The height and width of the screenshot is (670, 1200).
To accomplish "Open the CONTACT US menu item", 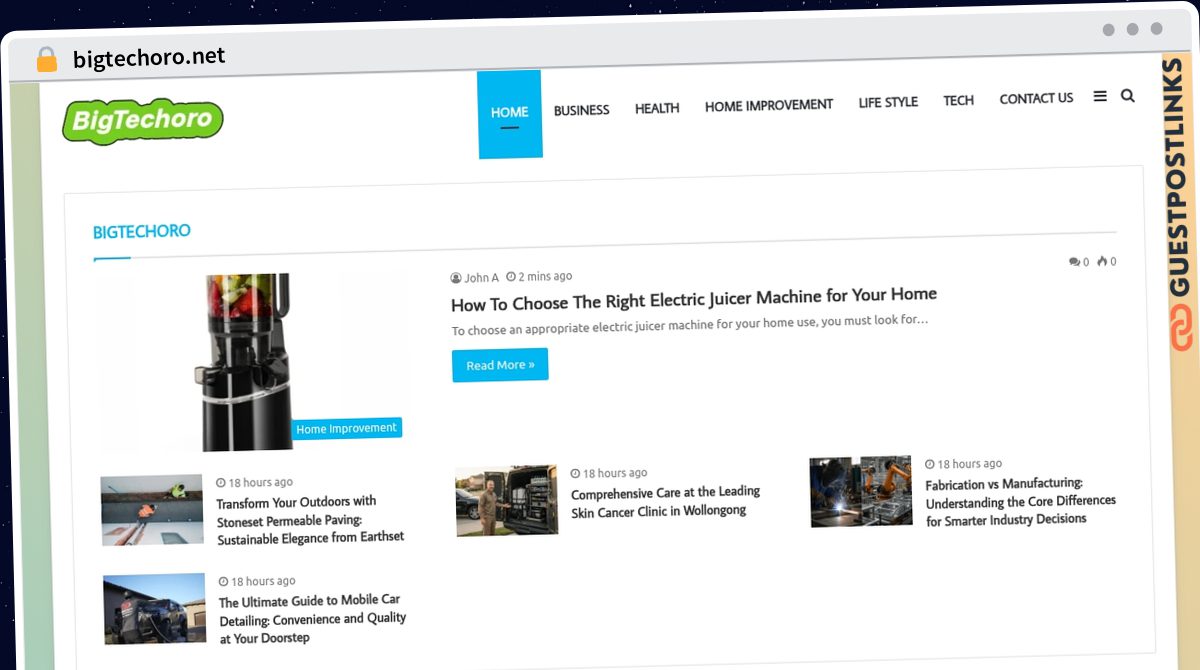I will (1036, 98).
